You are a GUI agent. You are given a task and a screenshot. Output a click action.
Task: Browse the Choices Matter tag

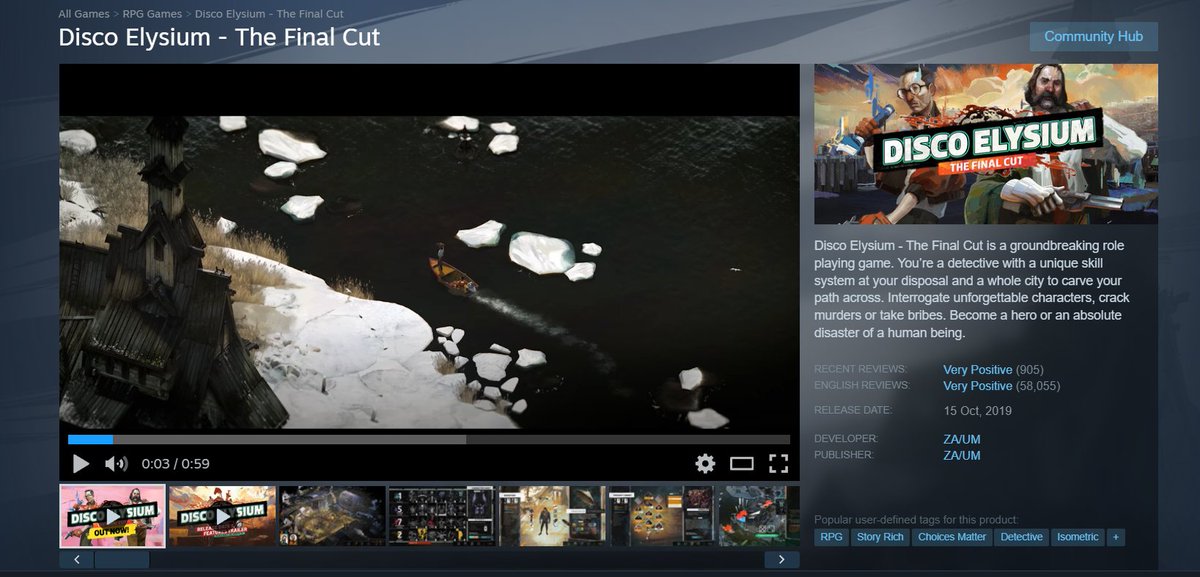tap(952, 537)
